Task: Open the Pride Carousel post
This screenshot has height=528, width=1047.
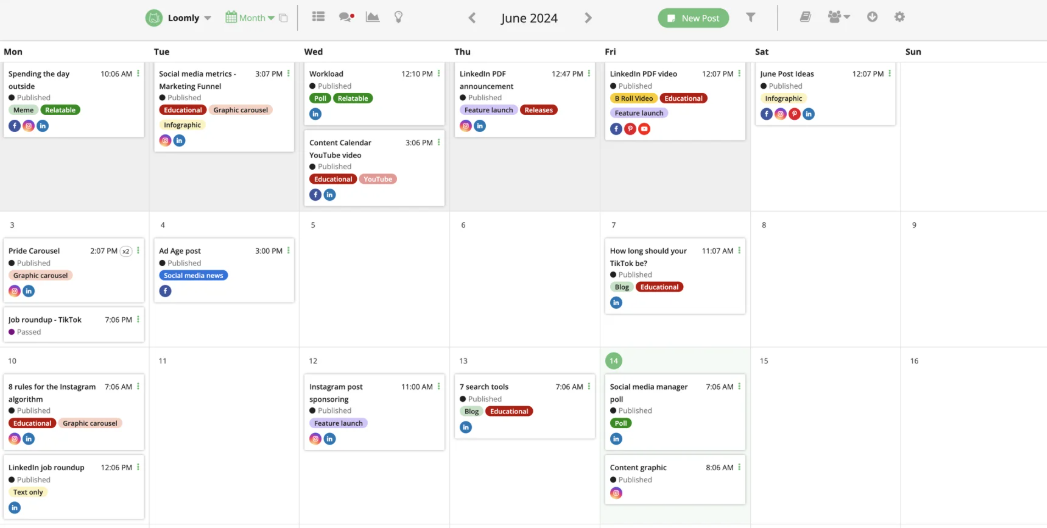Action: pos(73,270)
